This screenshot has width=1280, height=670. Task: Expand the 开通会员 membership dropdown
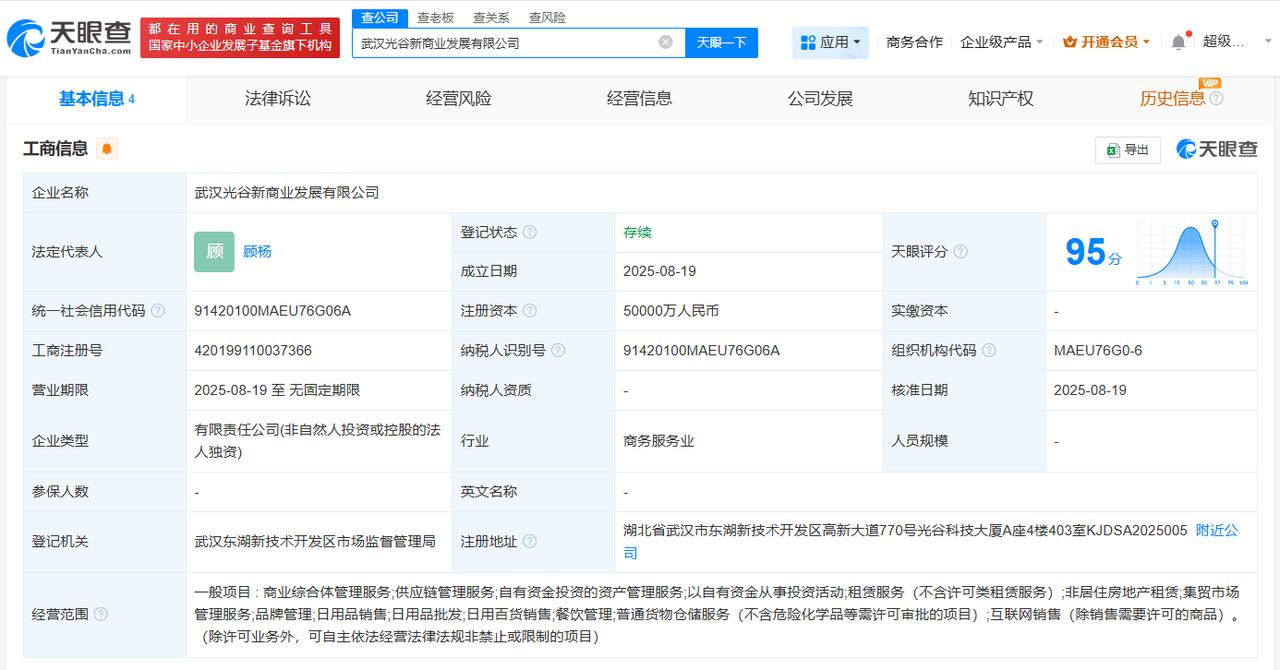click(1106, 42)
